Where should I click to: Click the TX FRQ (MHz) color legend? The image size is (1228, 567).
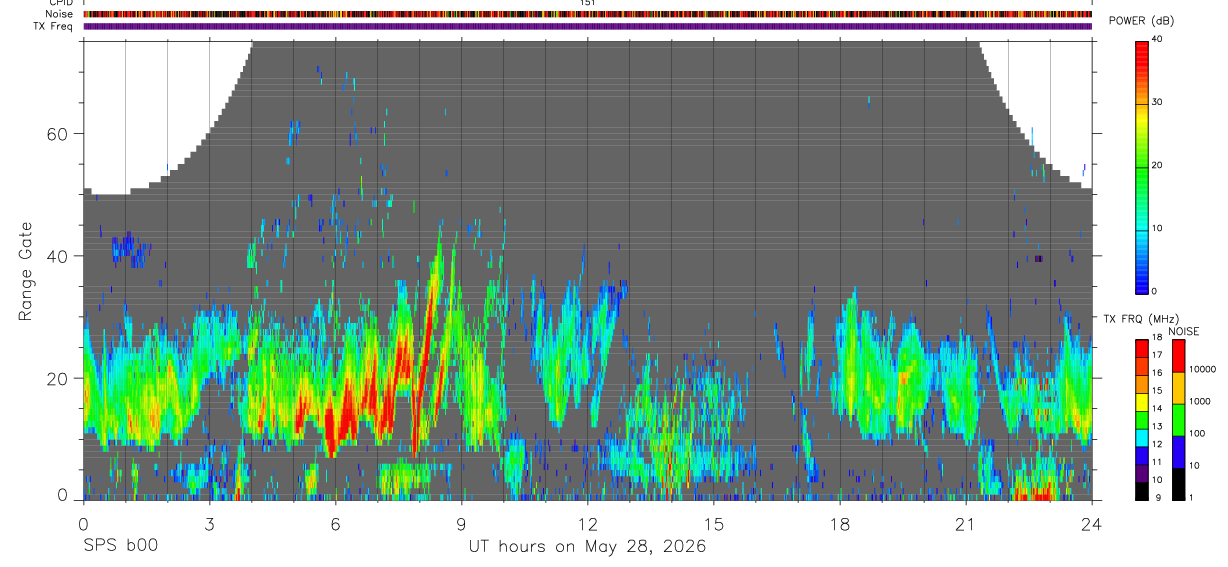coord(1142,419)
